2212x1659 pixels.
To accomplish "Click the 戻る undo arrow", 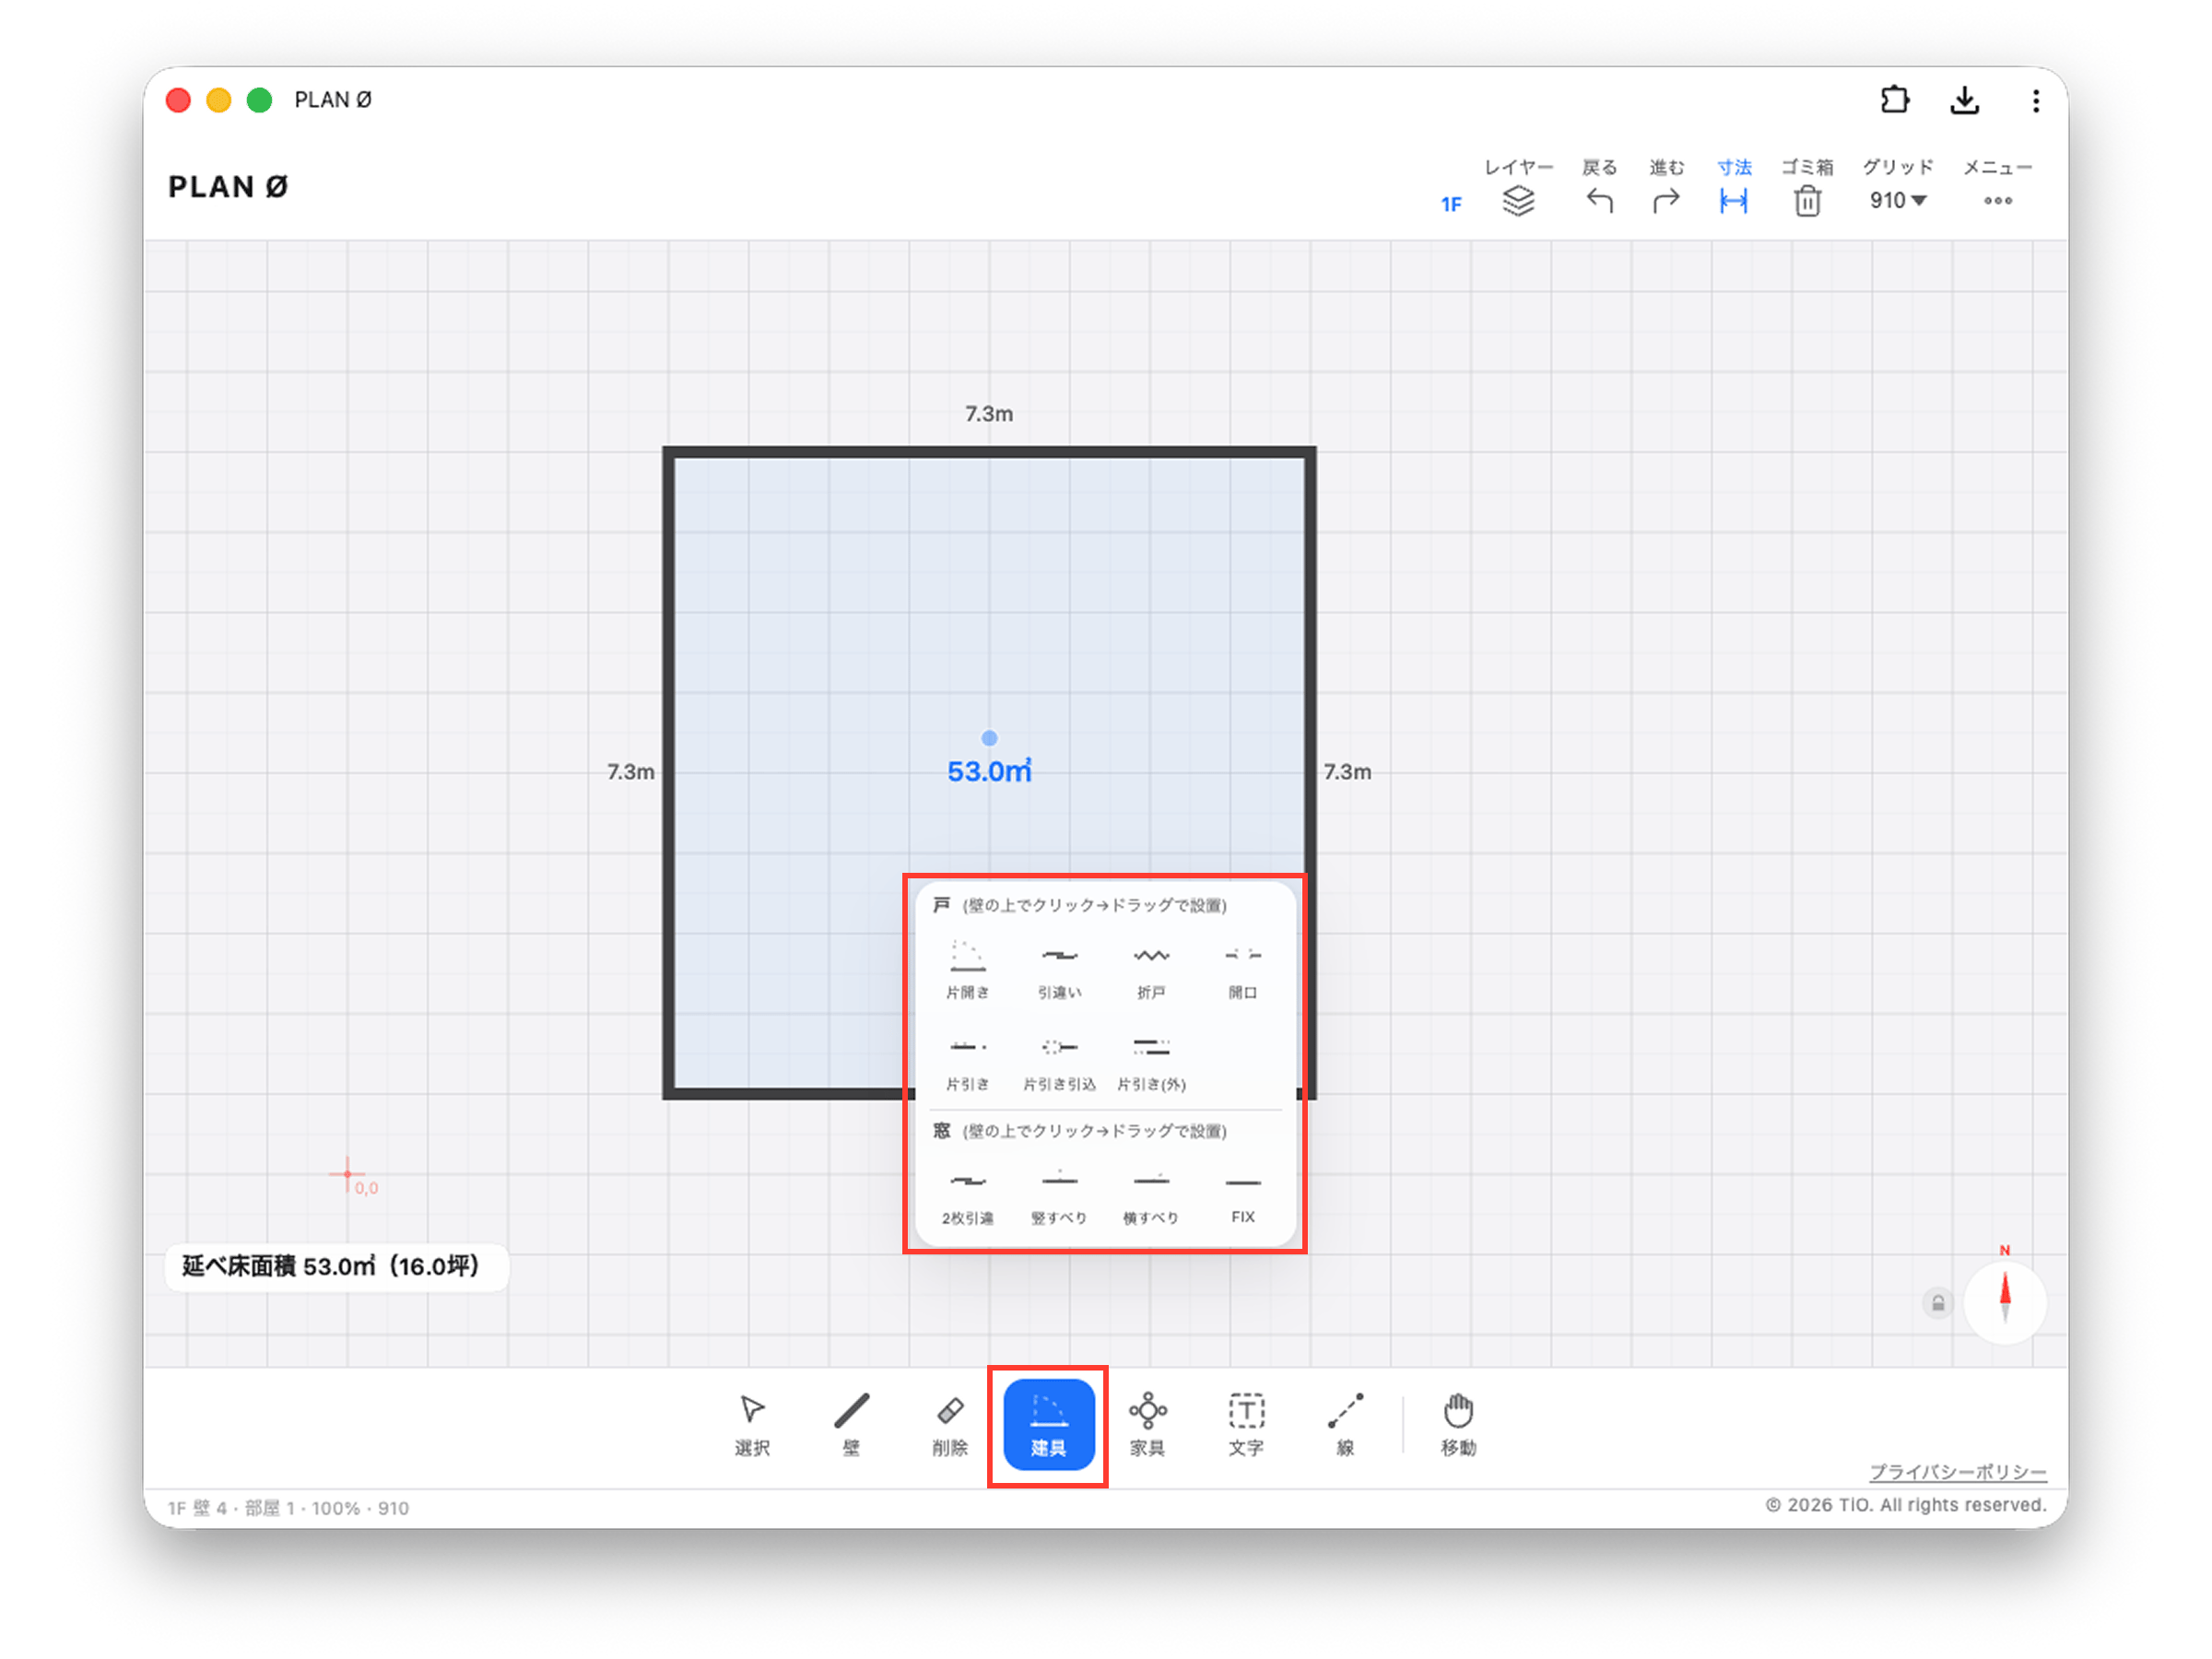I will tap(1599, 187).
